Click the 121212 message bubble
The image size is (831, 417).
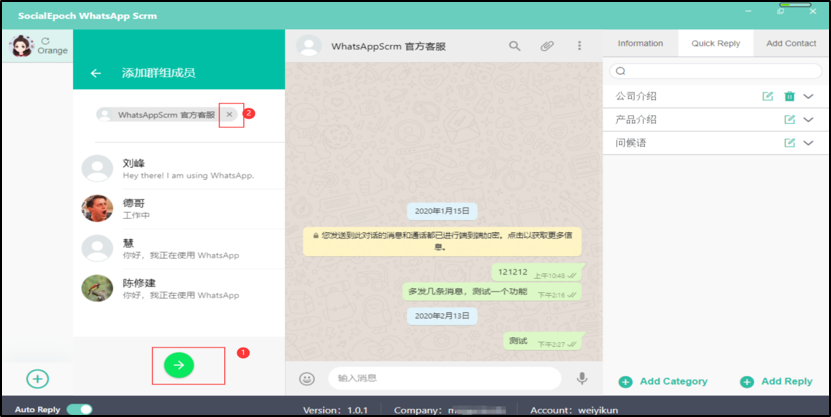click(x=536, y=272)
